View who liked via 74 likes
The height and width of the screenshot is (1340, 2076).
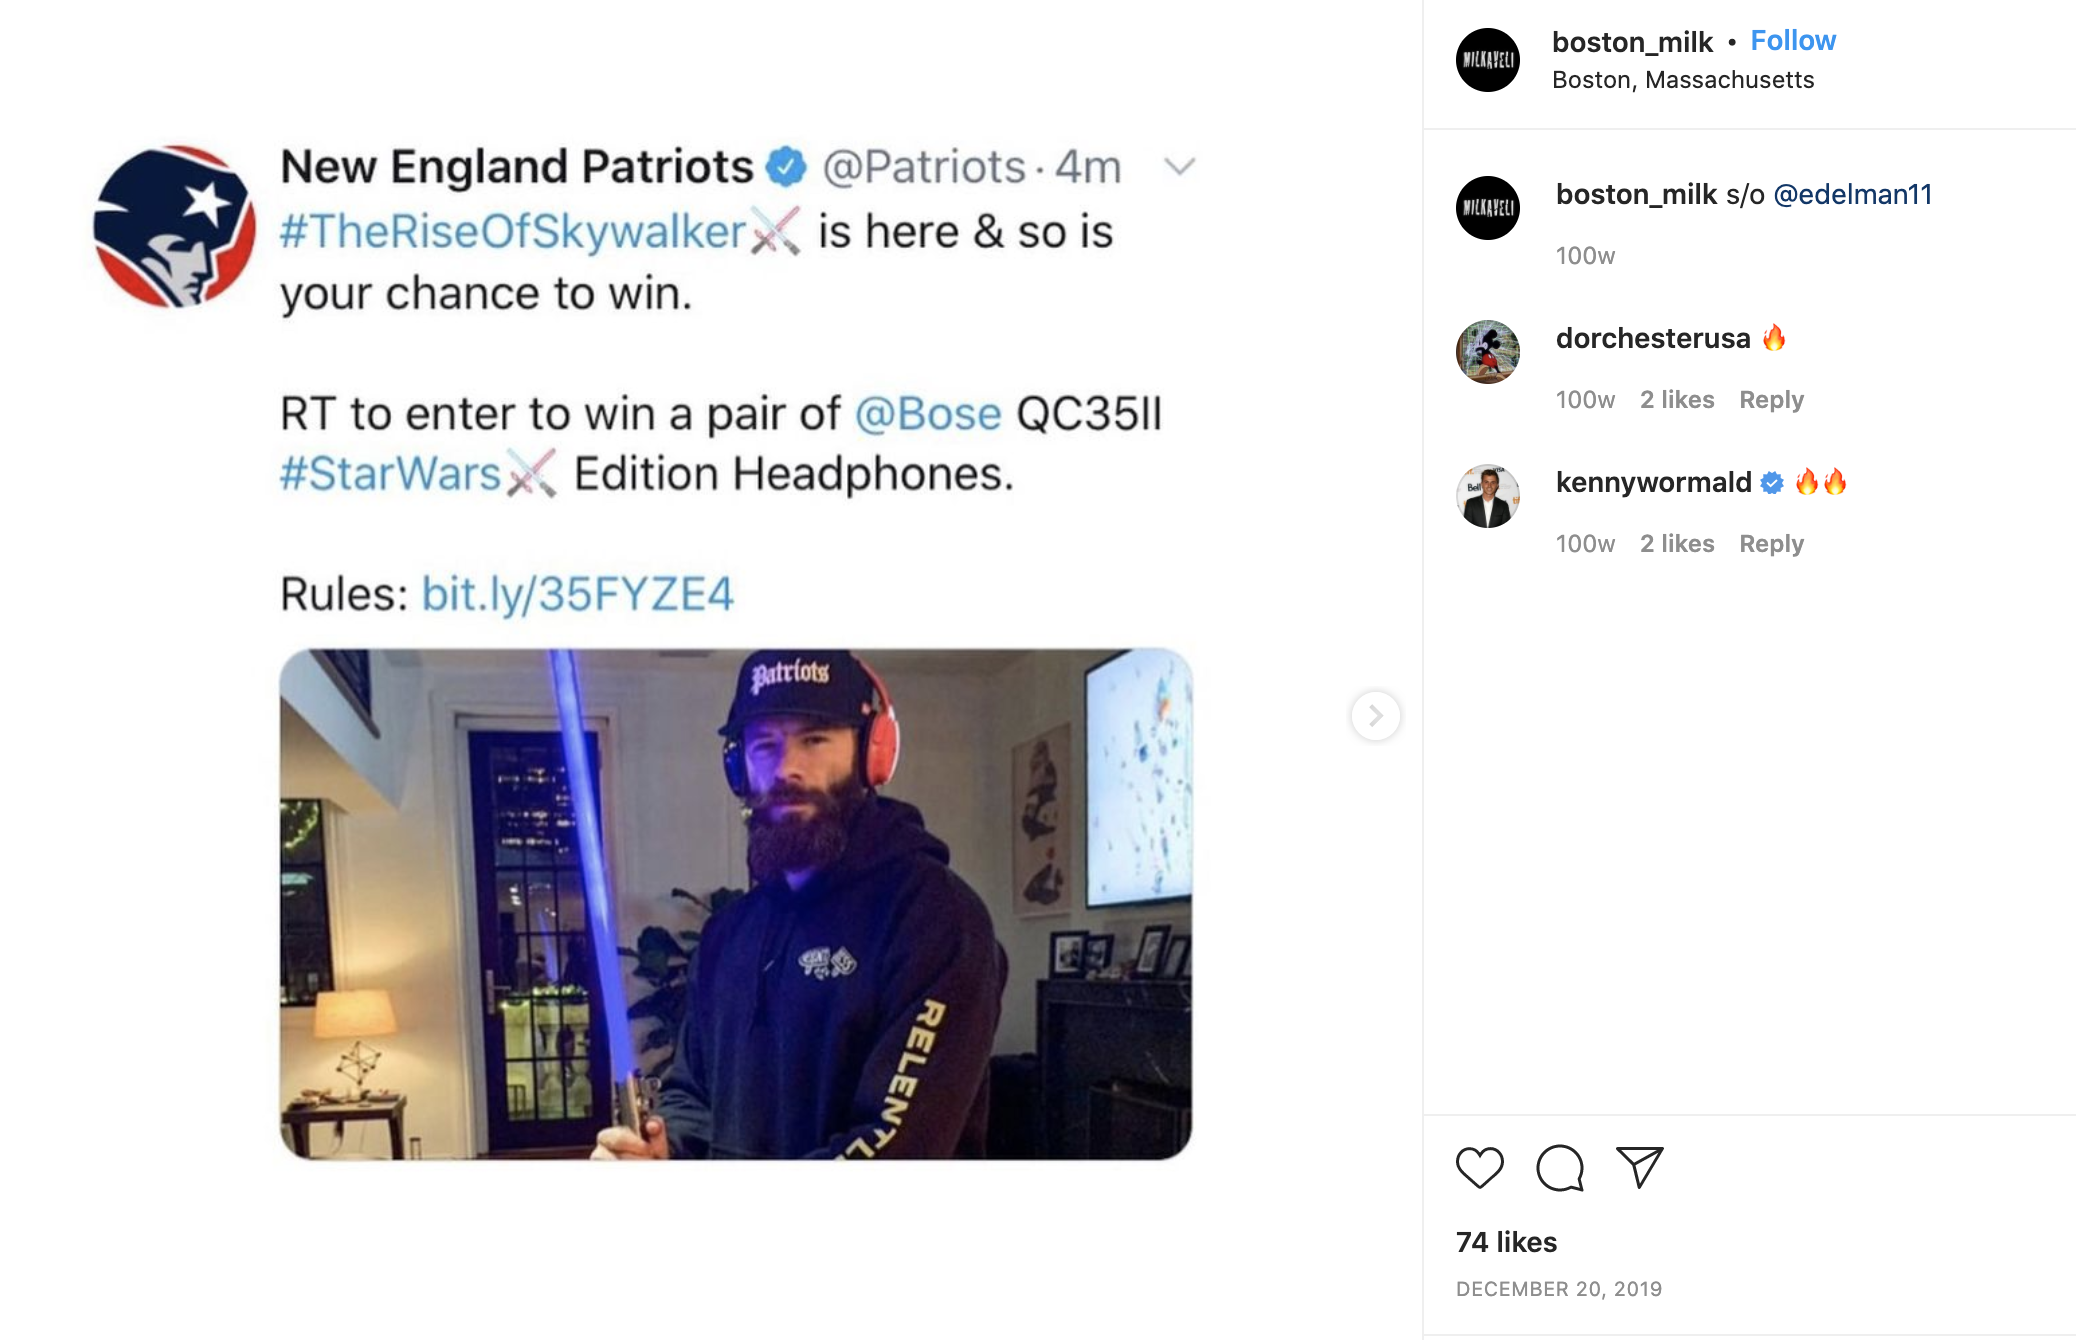(1506, 1242)
